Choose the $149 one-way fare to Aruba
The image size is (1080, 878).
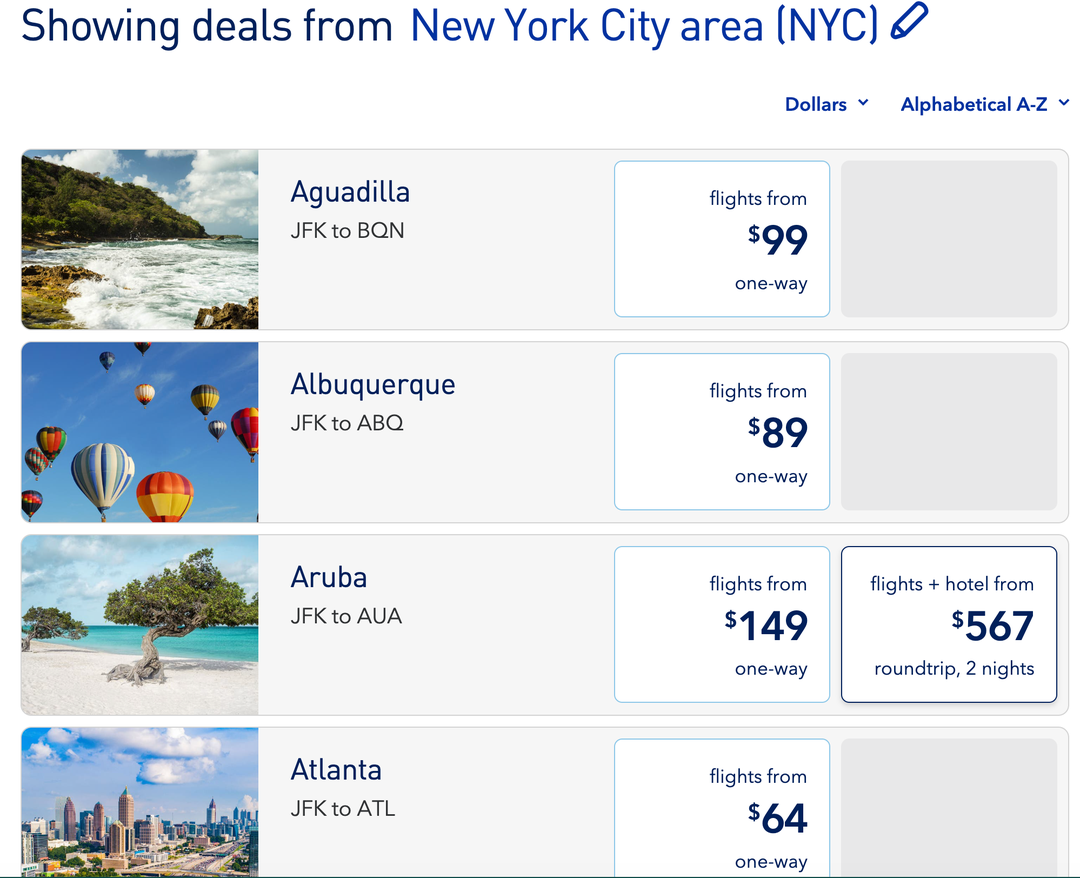pos(722,624)
